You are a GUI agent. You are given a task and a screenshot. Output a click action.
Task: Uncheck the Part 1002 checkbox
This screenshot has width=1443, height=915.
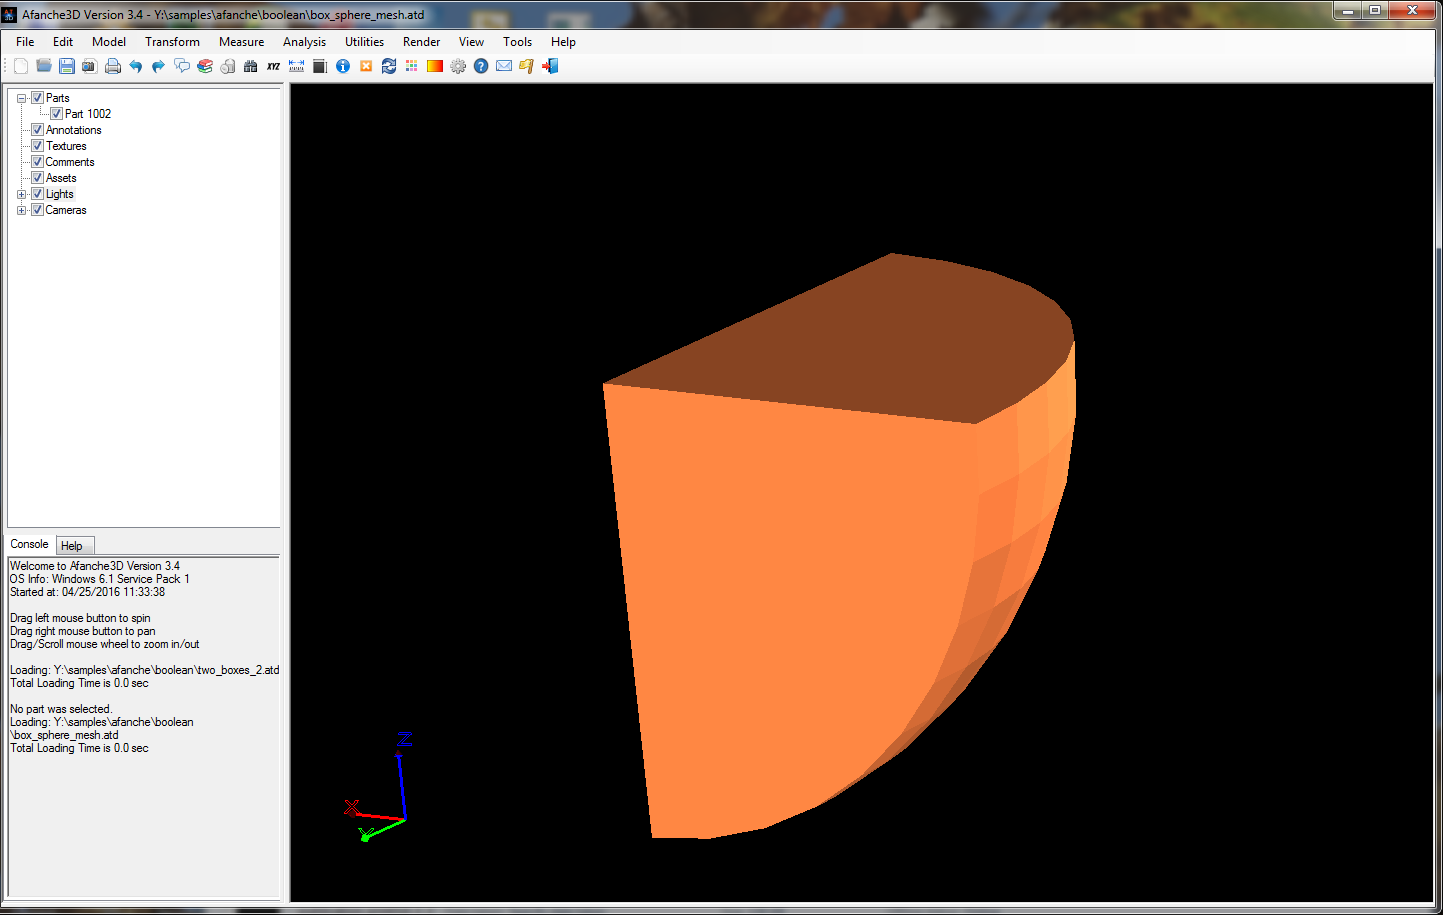click(57, 114)
